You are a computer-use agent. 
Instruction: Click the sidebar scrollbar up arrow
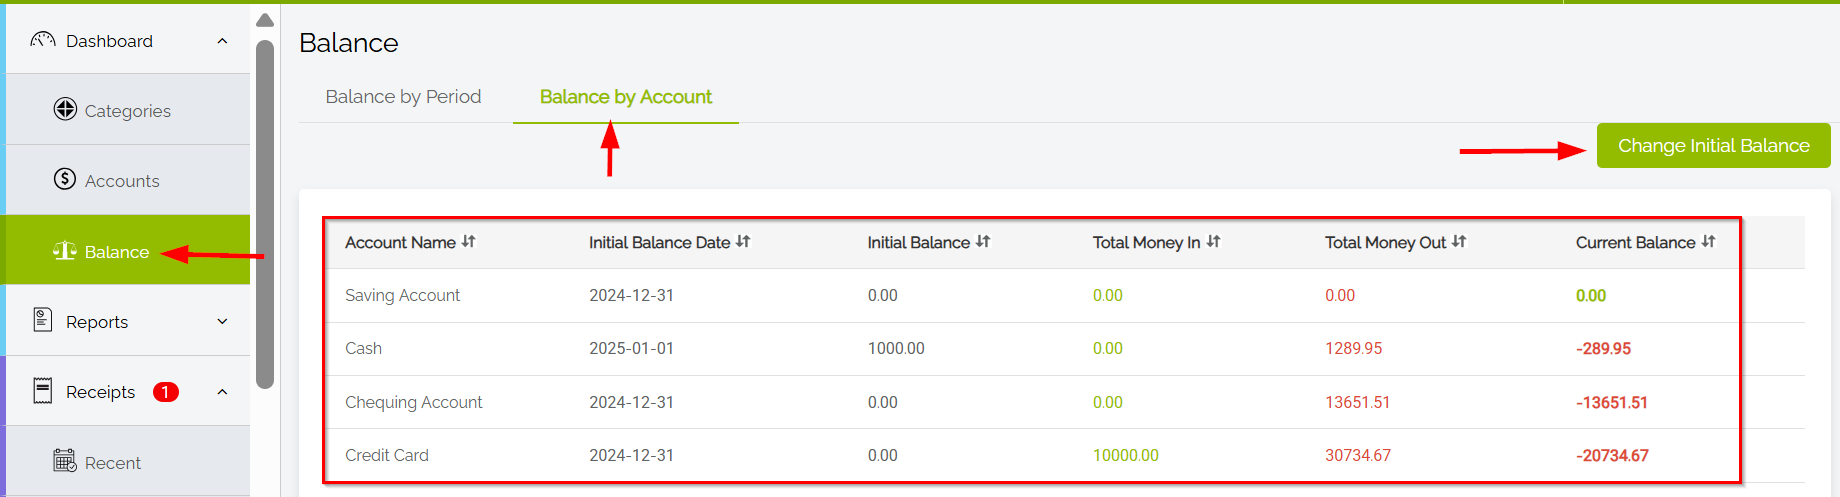pos(265,20)
